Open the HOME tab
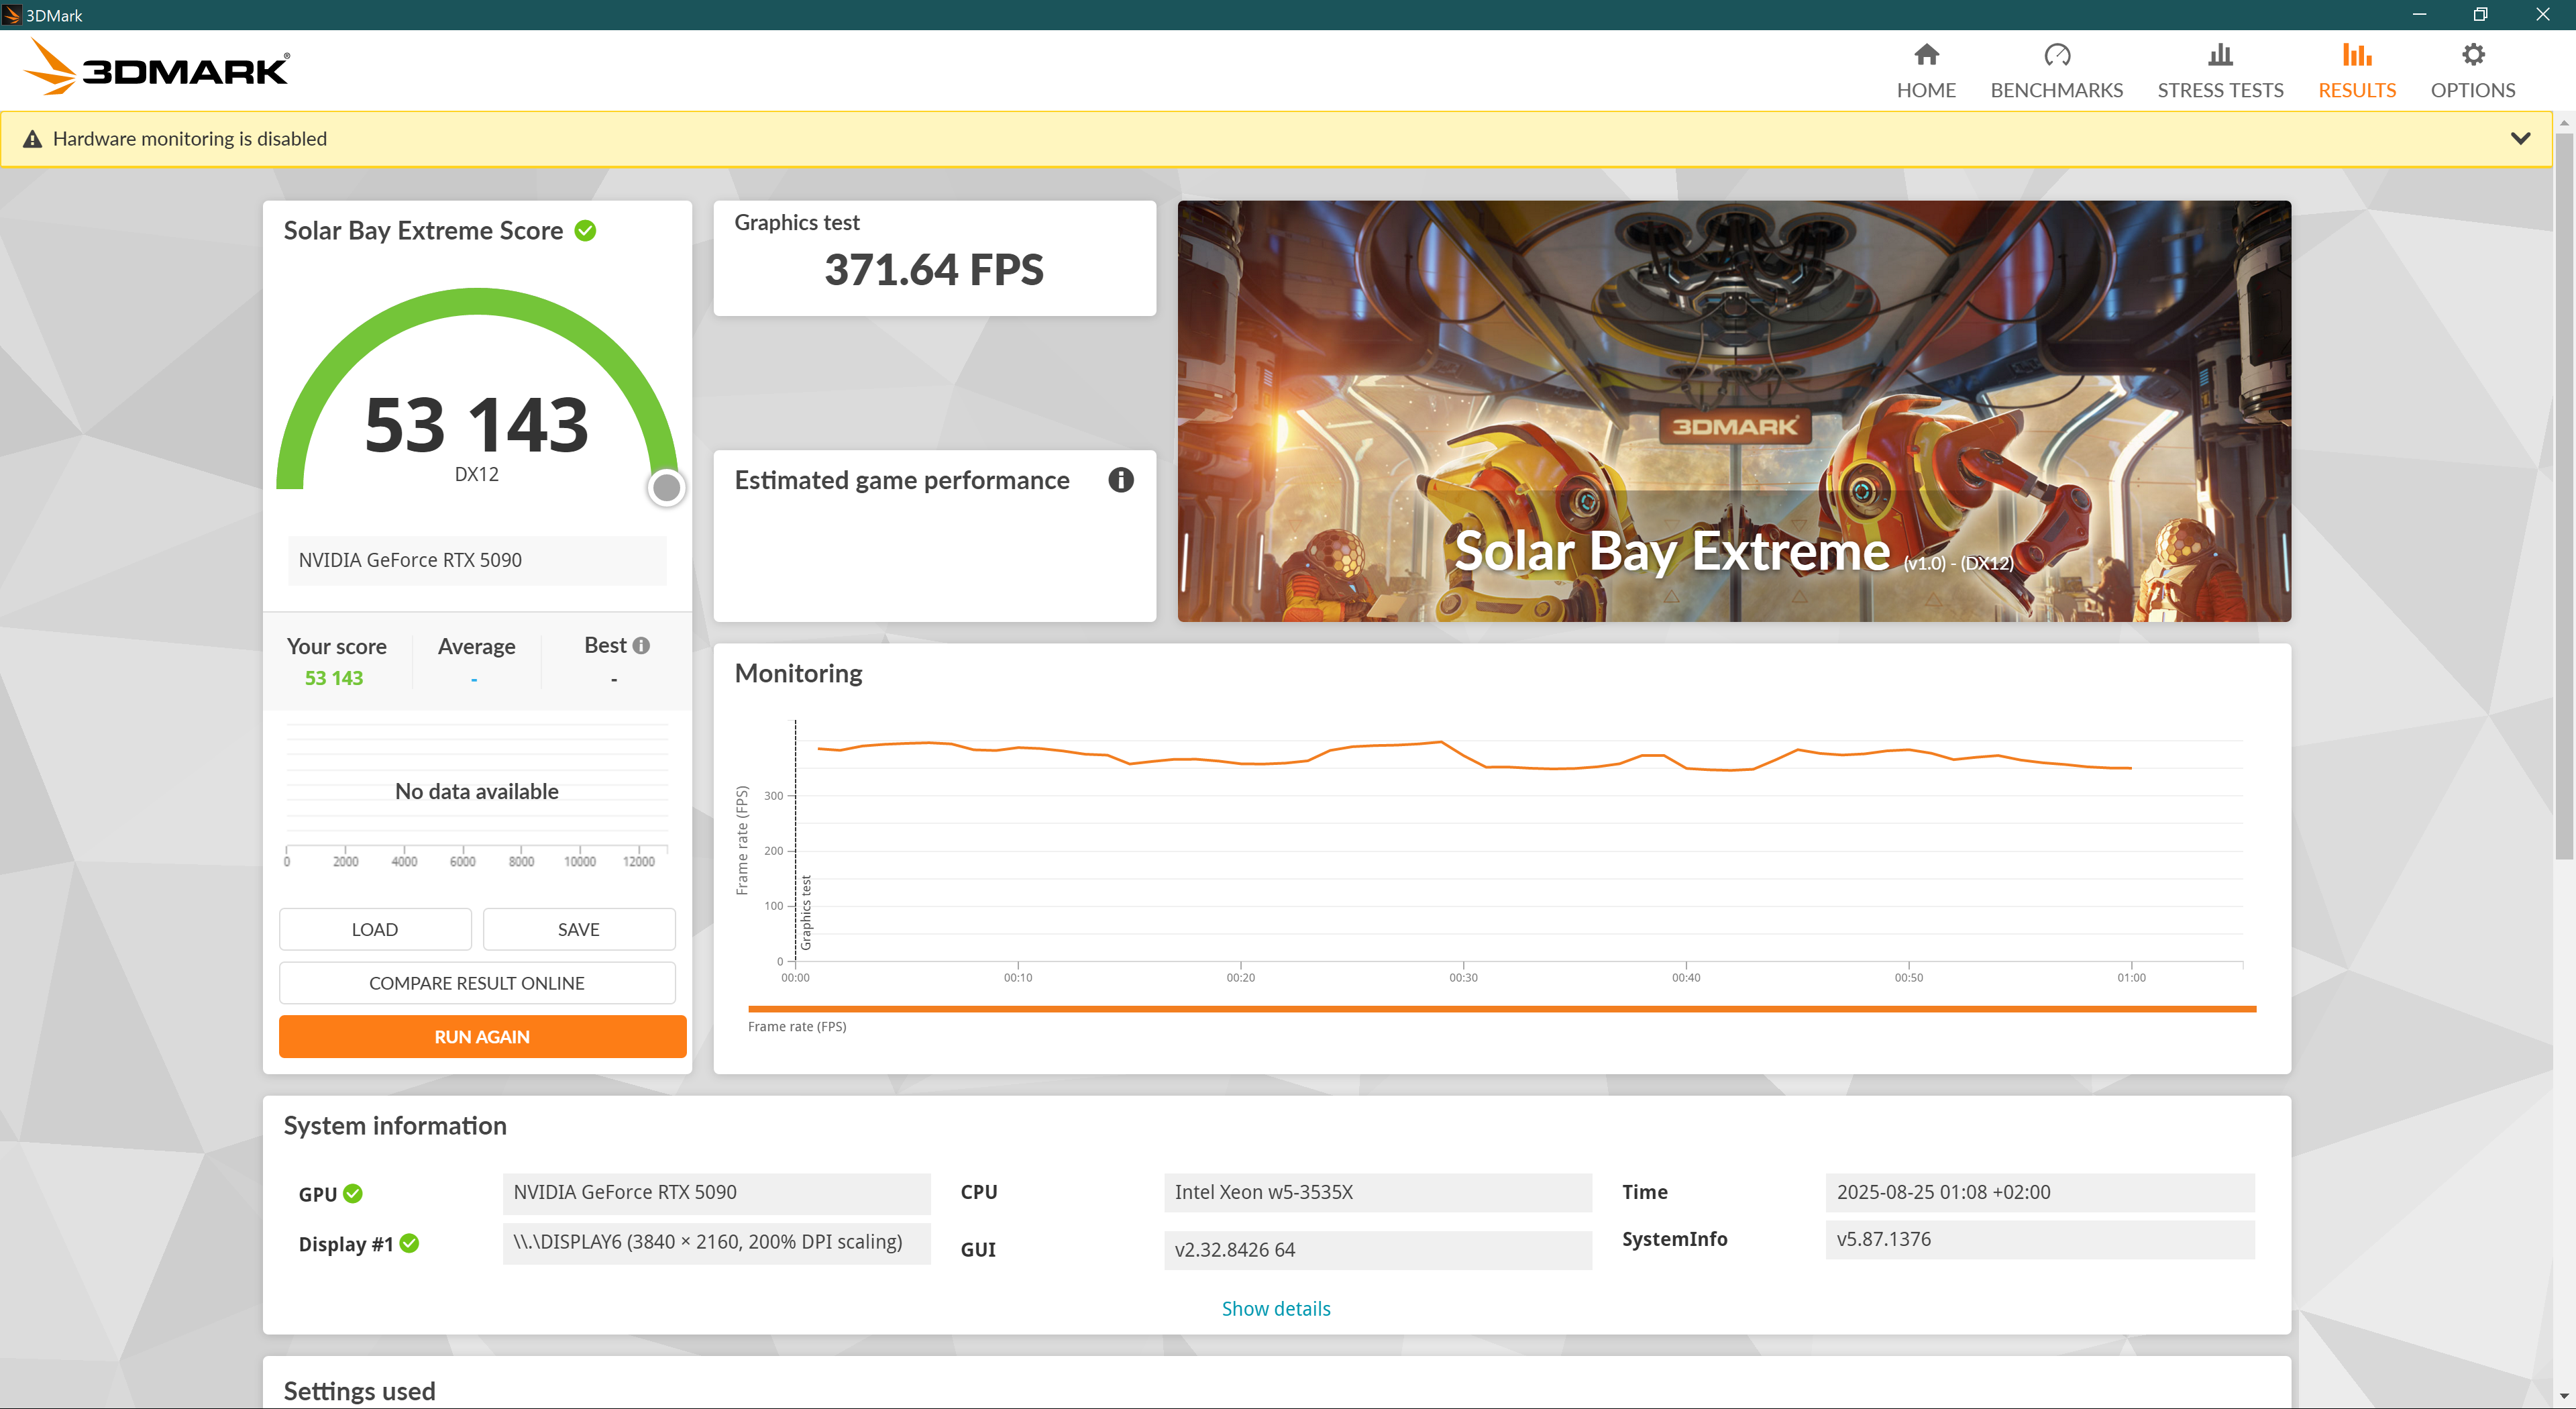 (1926, 71)
